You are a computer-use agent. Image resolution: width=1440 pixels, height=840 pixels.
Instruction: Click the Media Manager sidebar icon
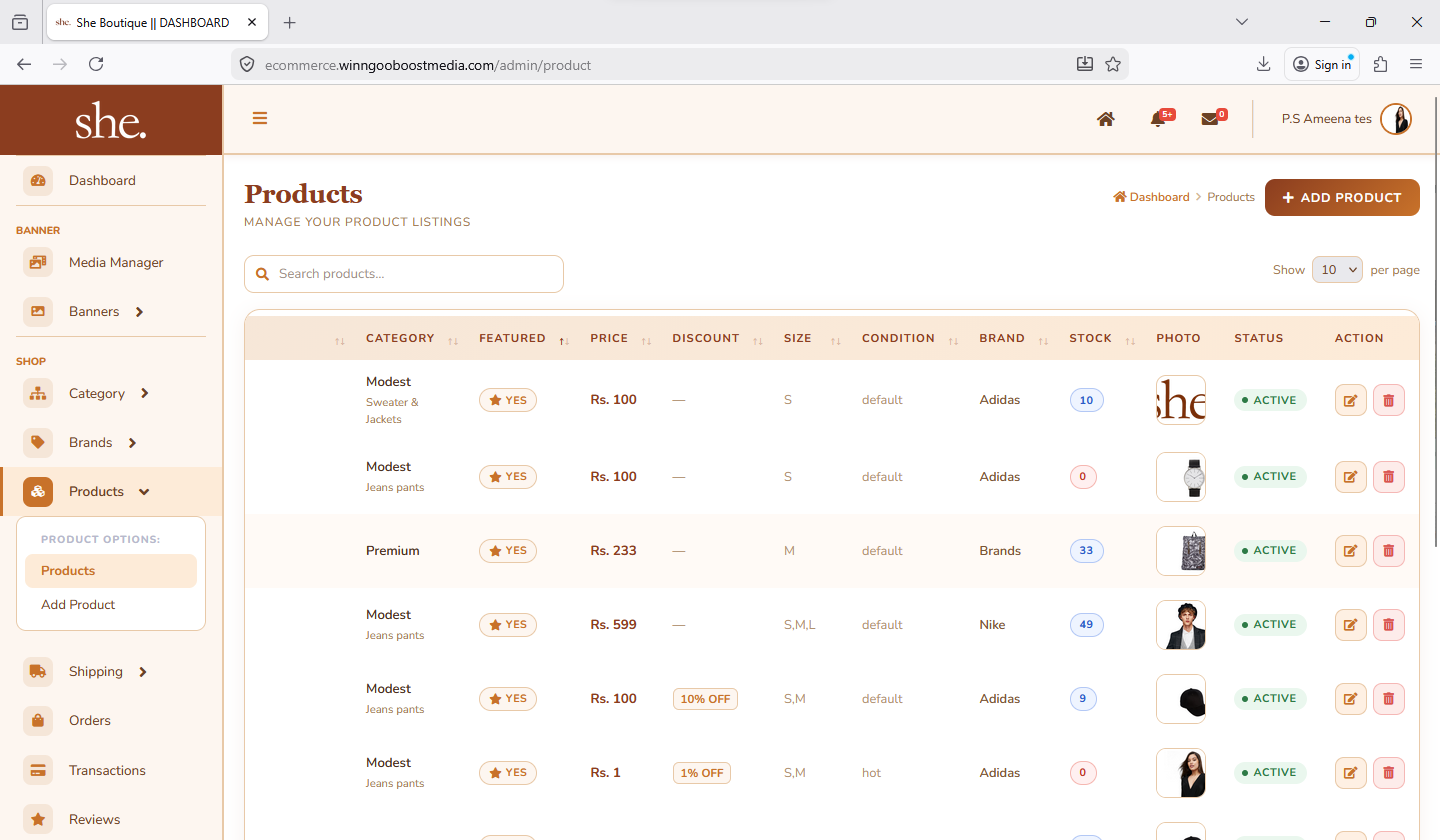tap(38, 263)
